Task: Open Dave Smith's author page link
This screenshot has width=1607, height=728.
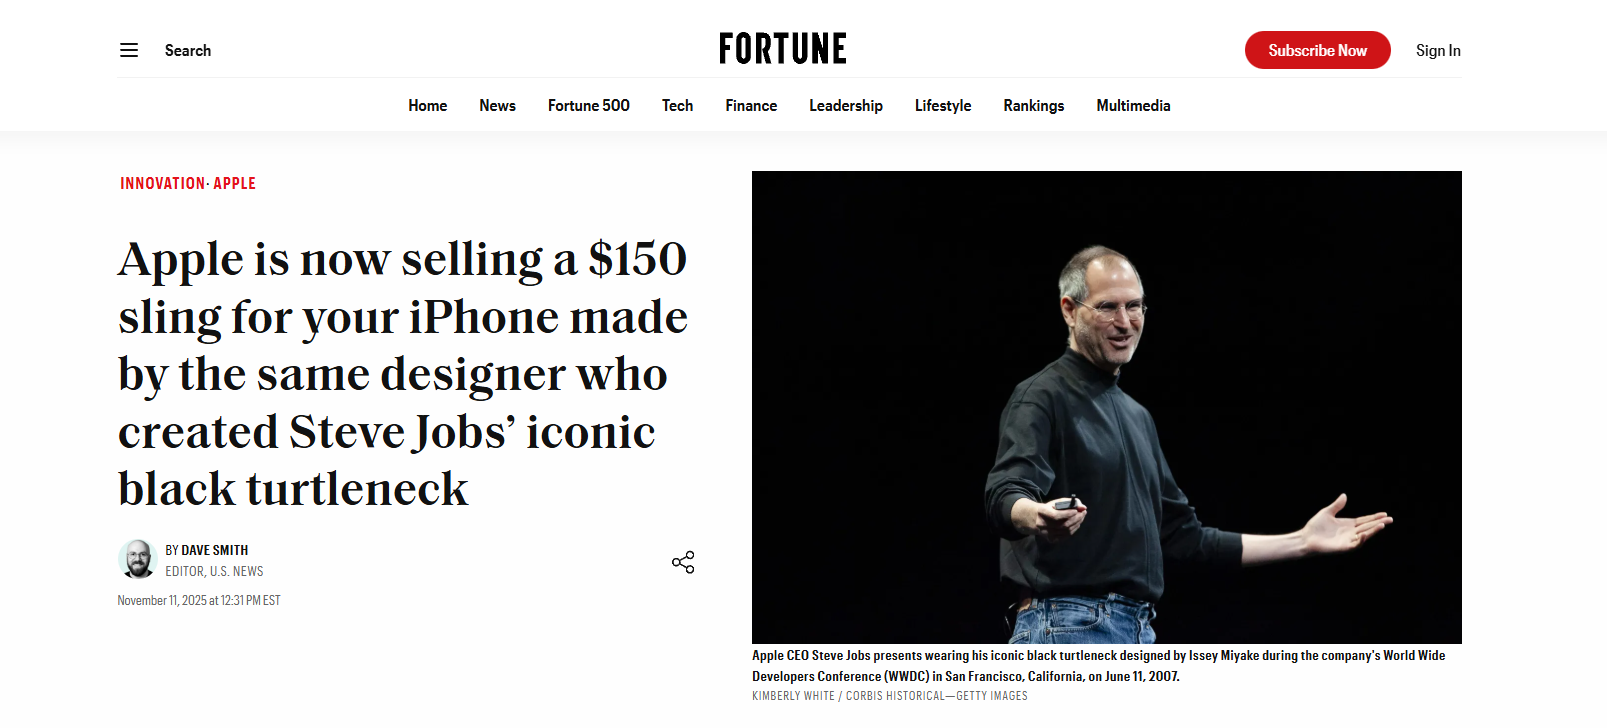Action: pos(214,550)
